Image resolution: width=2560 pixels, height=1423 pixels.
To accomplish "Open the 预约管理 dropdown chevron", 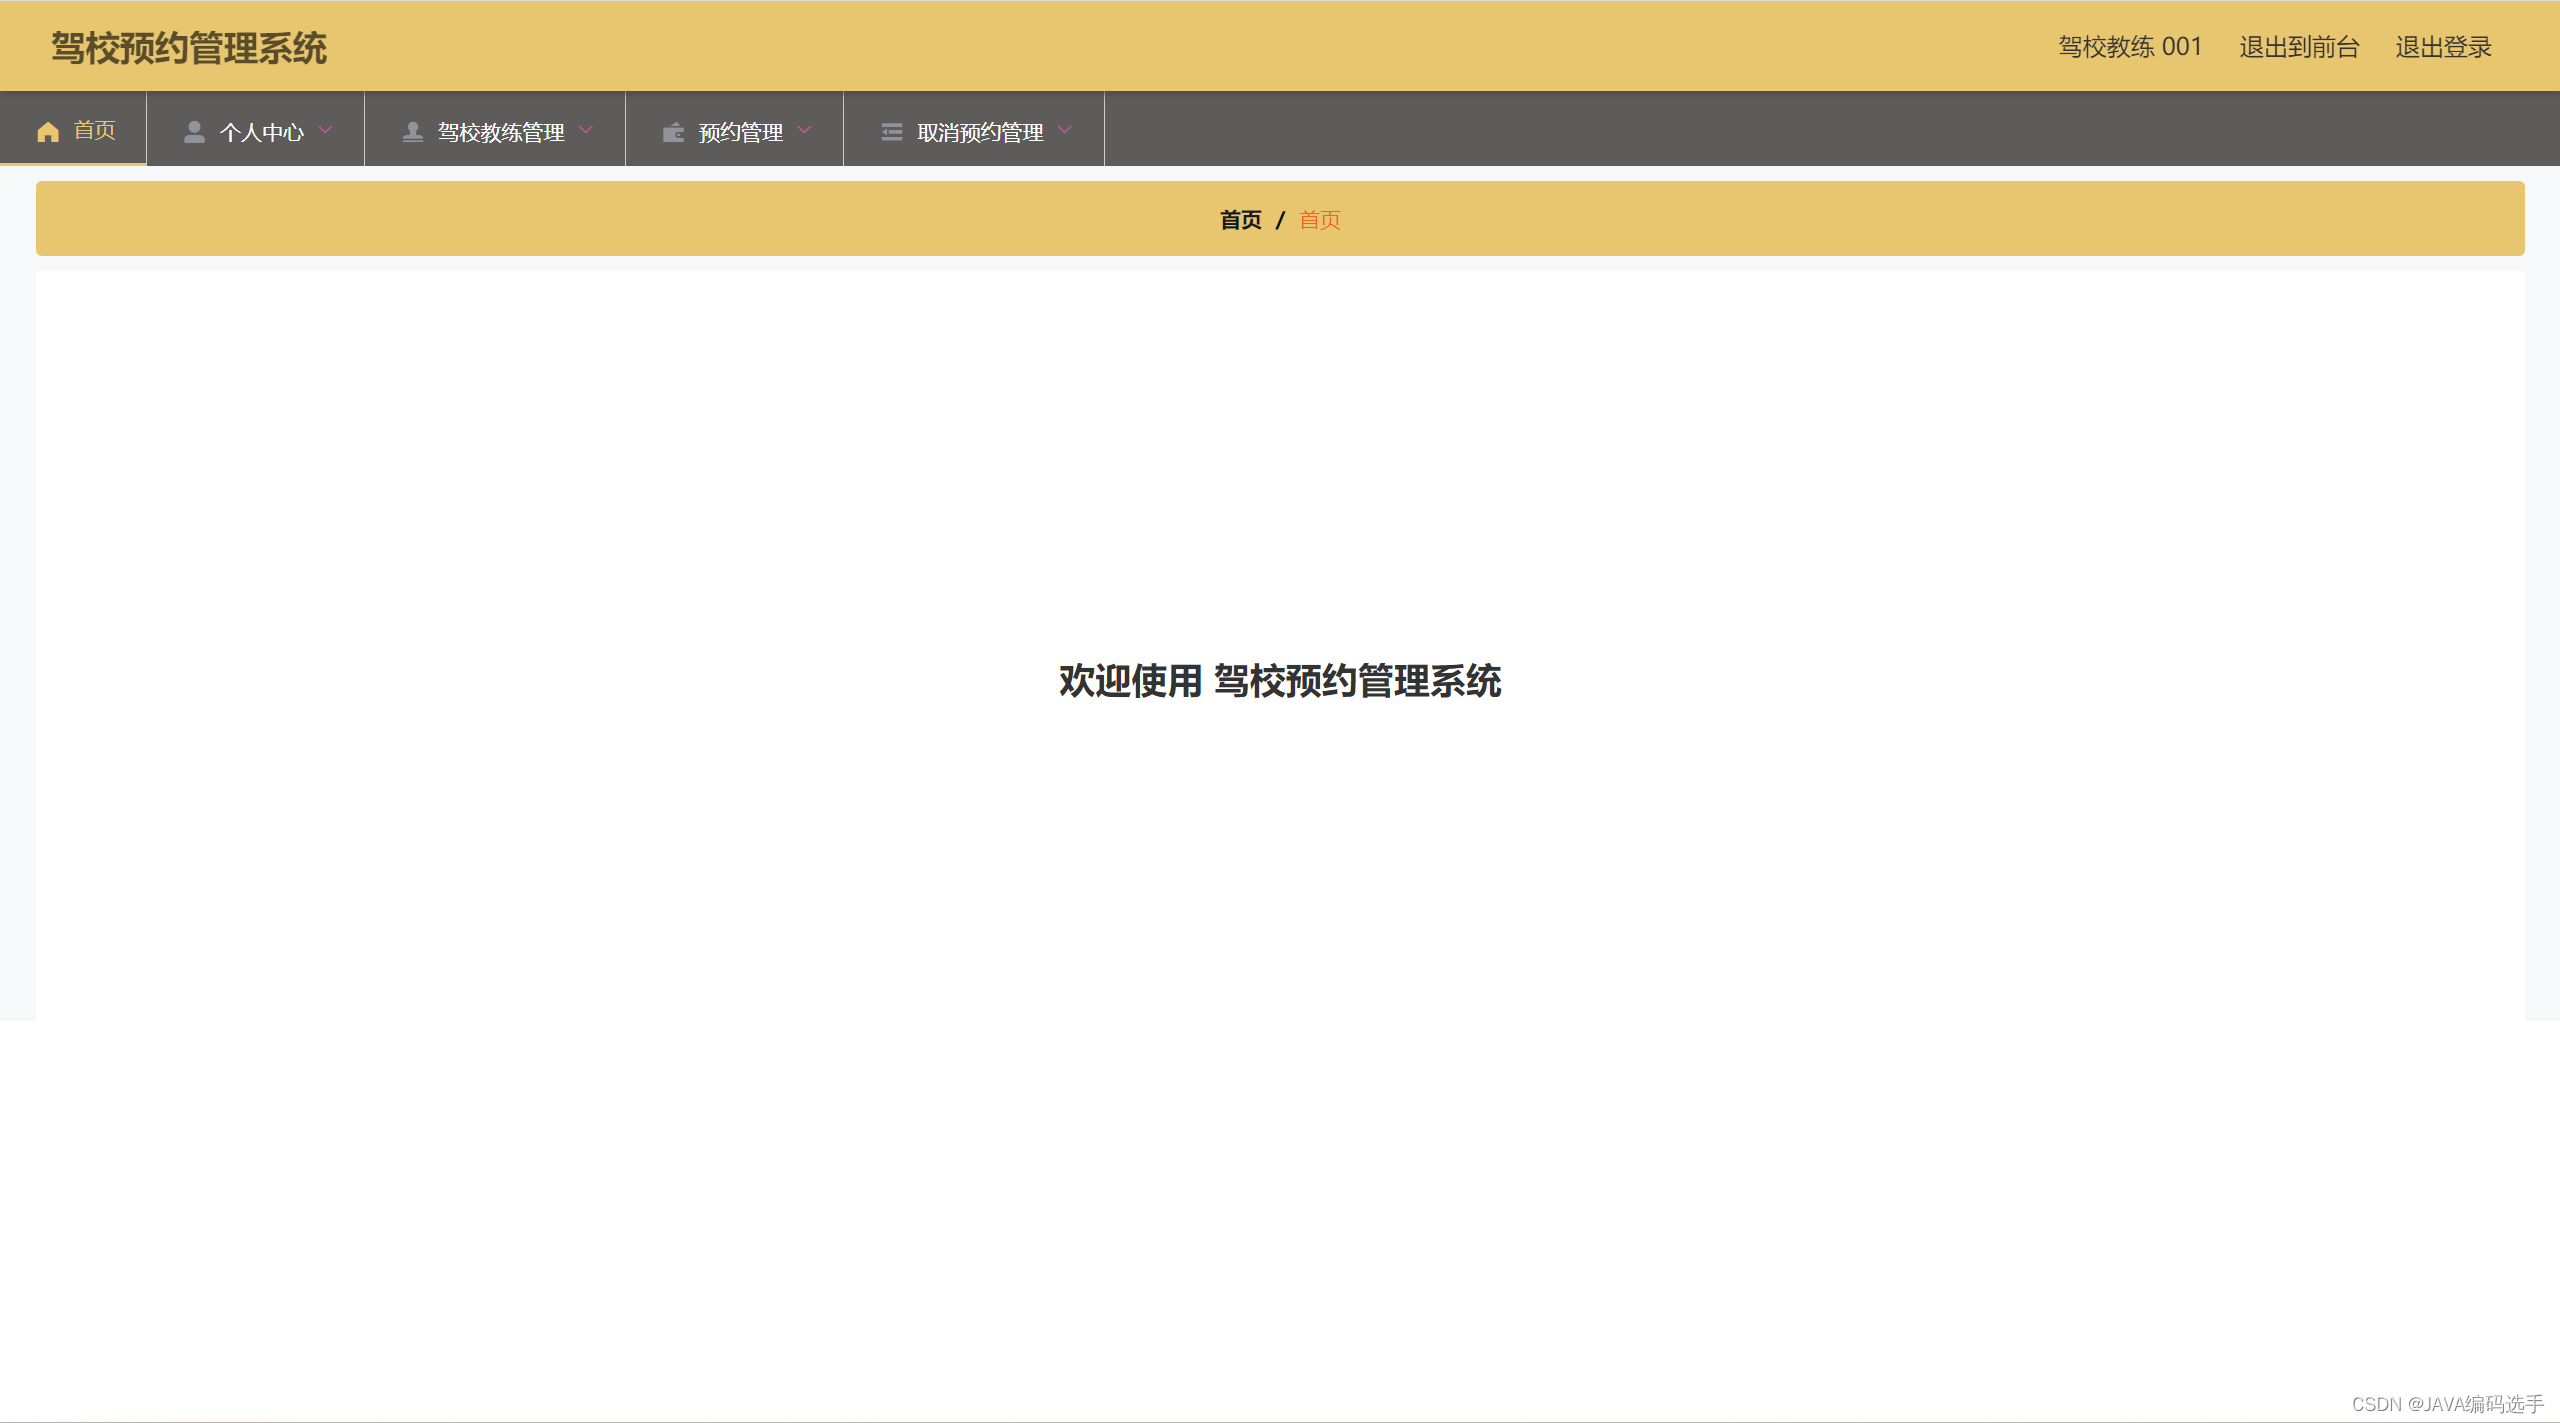I will pyautogui.click(x=806, y=130).
